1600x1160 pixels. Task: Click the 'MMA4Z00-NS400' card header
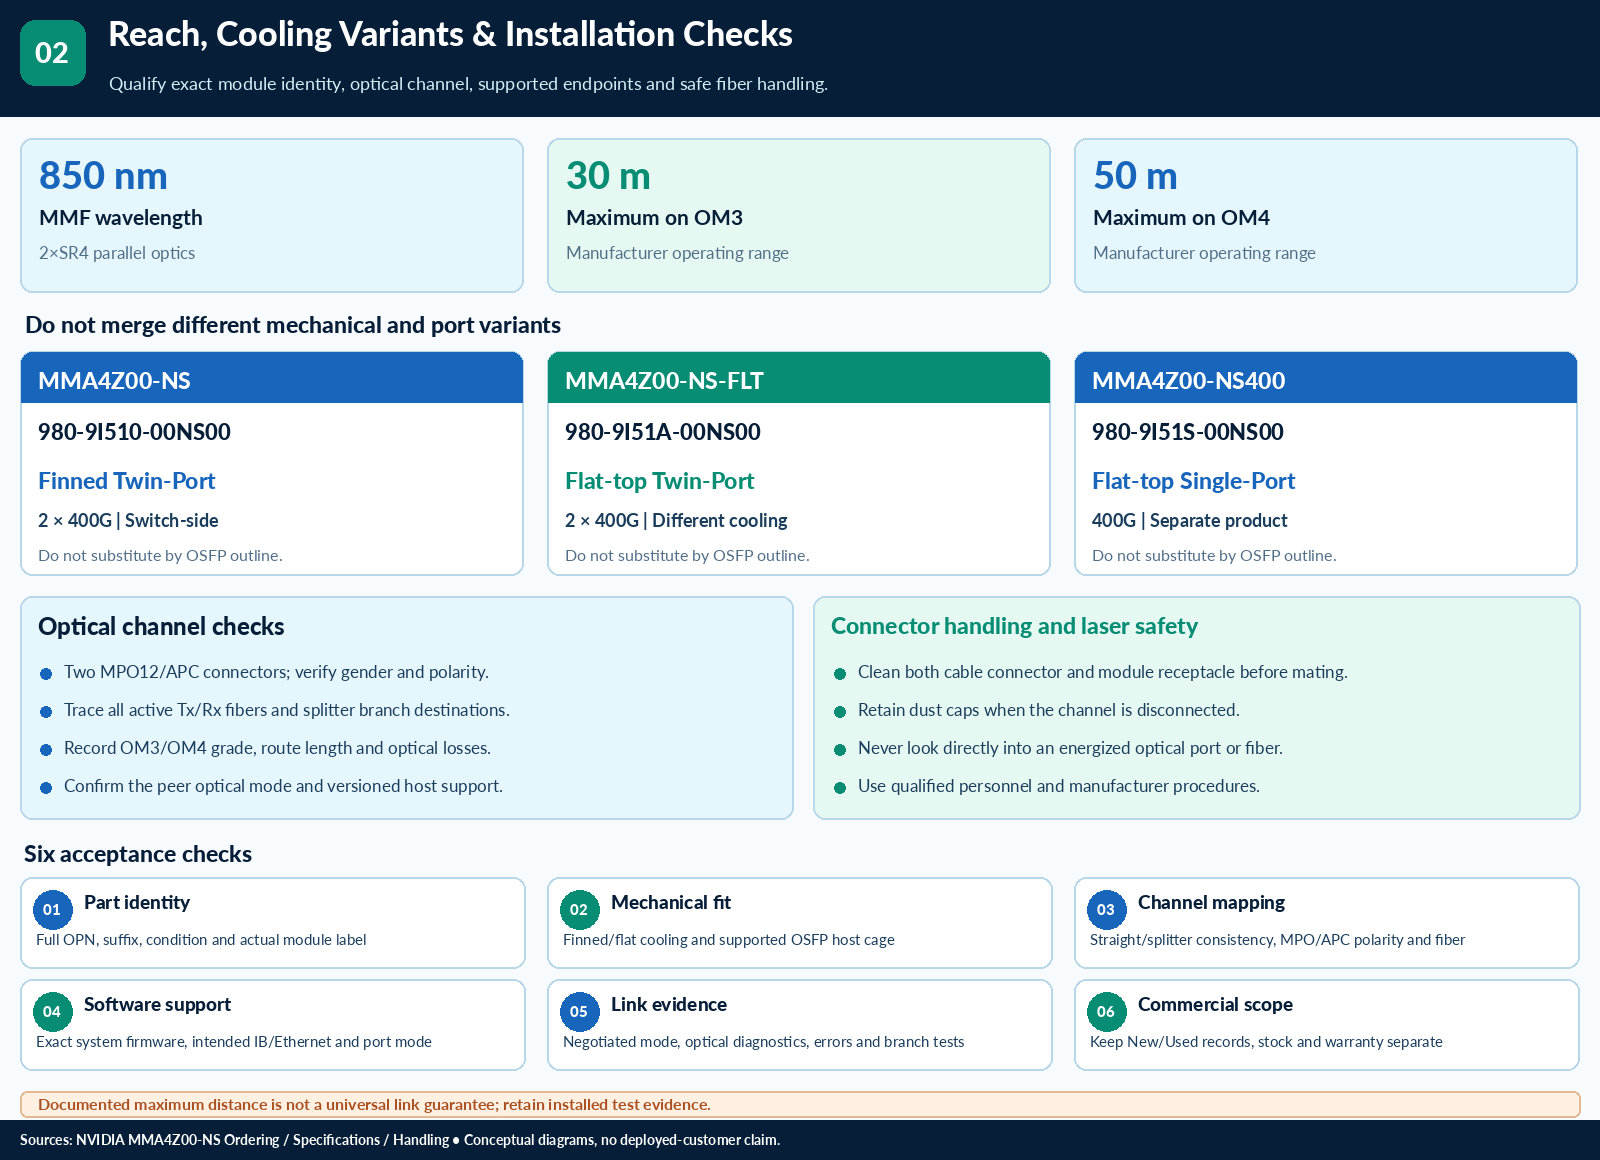(1326, 378)
